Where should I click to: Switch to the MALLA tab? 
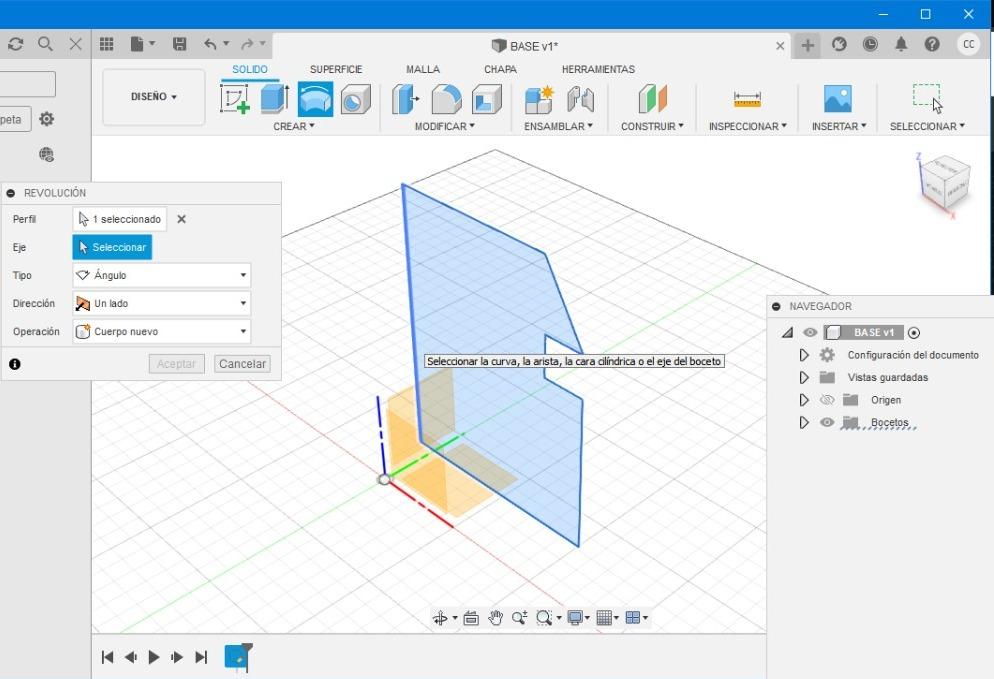click(423, 69)
